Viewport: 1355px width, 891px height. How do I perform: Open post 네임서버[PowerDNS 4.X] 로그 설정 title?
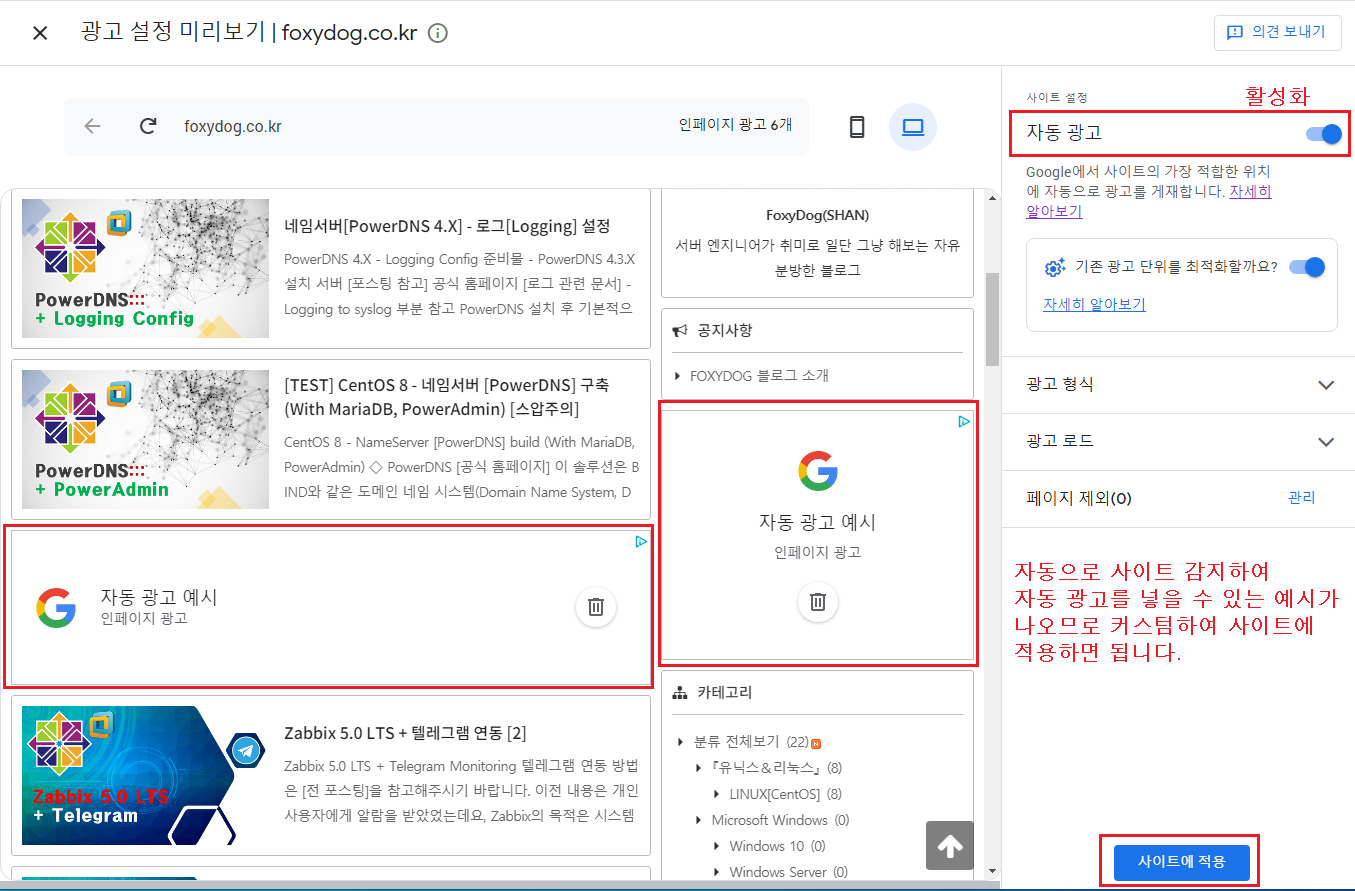(447, 225)
